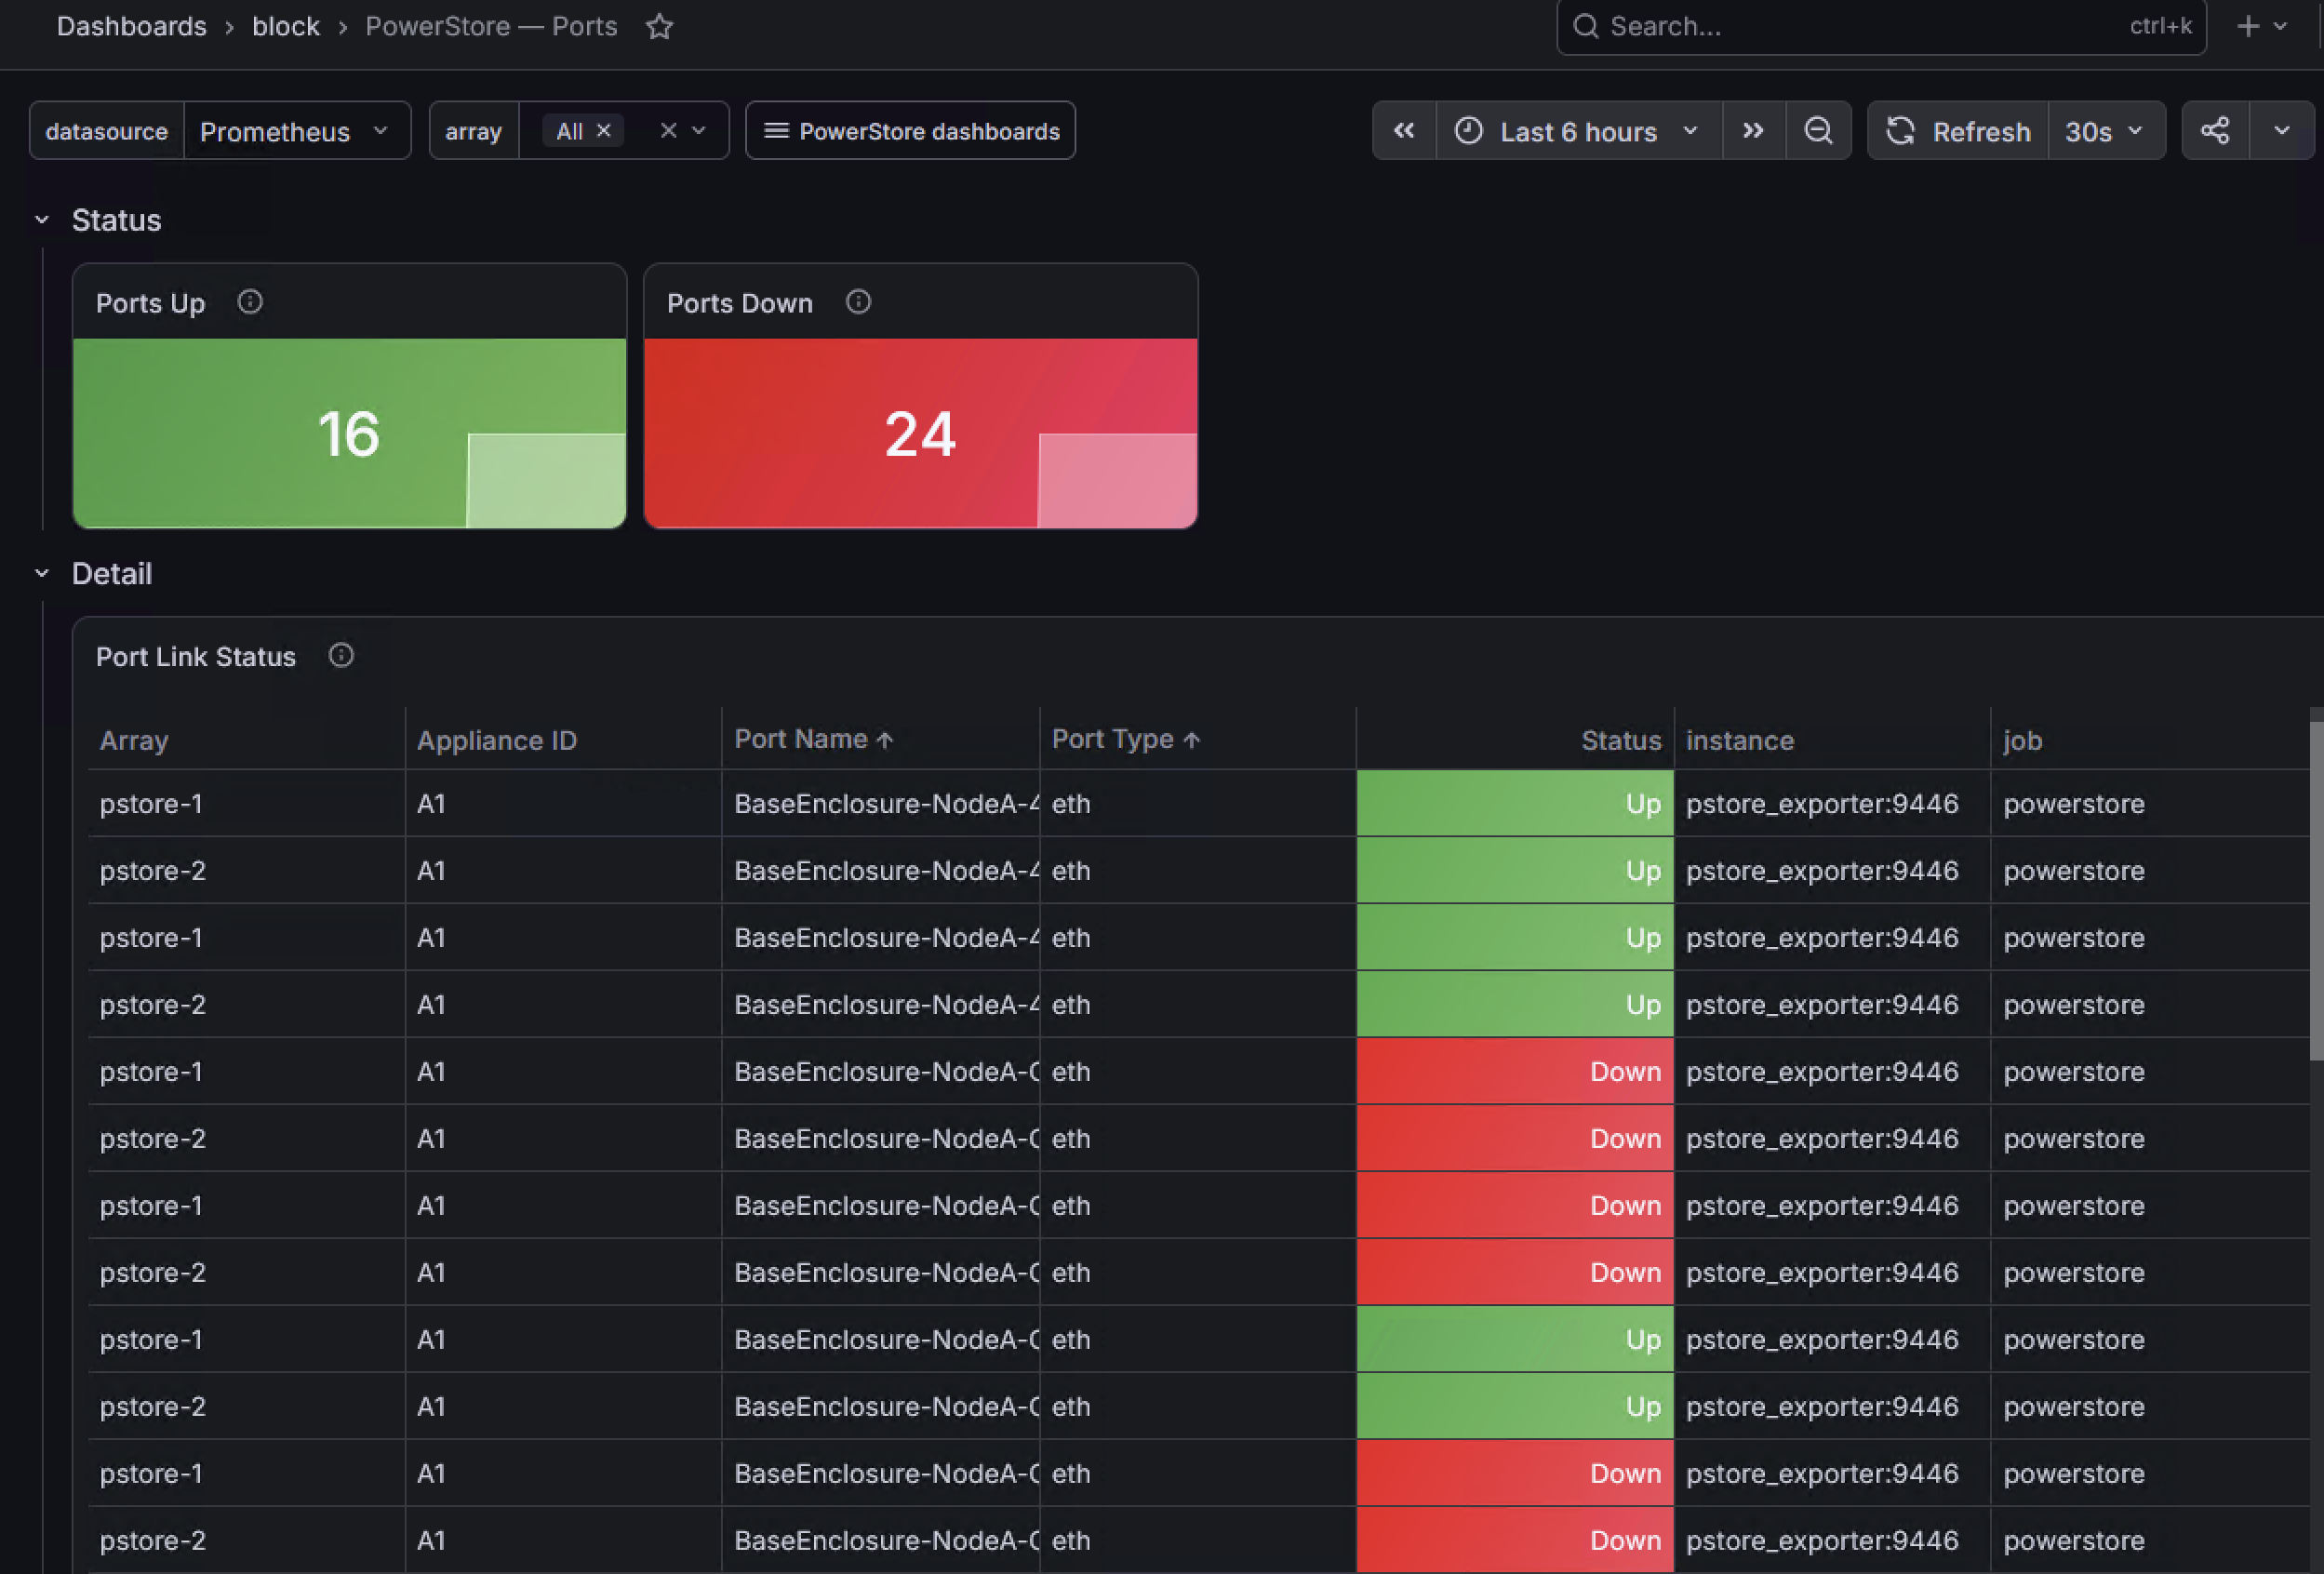Sort by the Array column header
This screenshot has height=1574, width=2324.
coord(134,740)
